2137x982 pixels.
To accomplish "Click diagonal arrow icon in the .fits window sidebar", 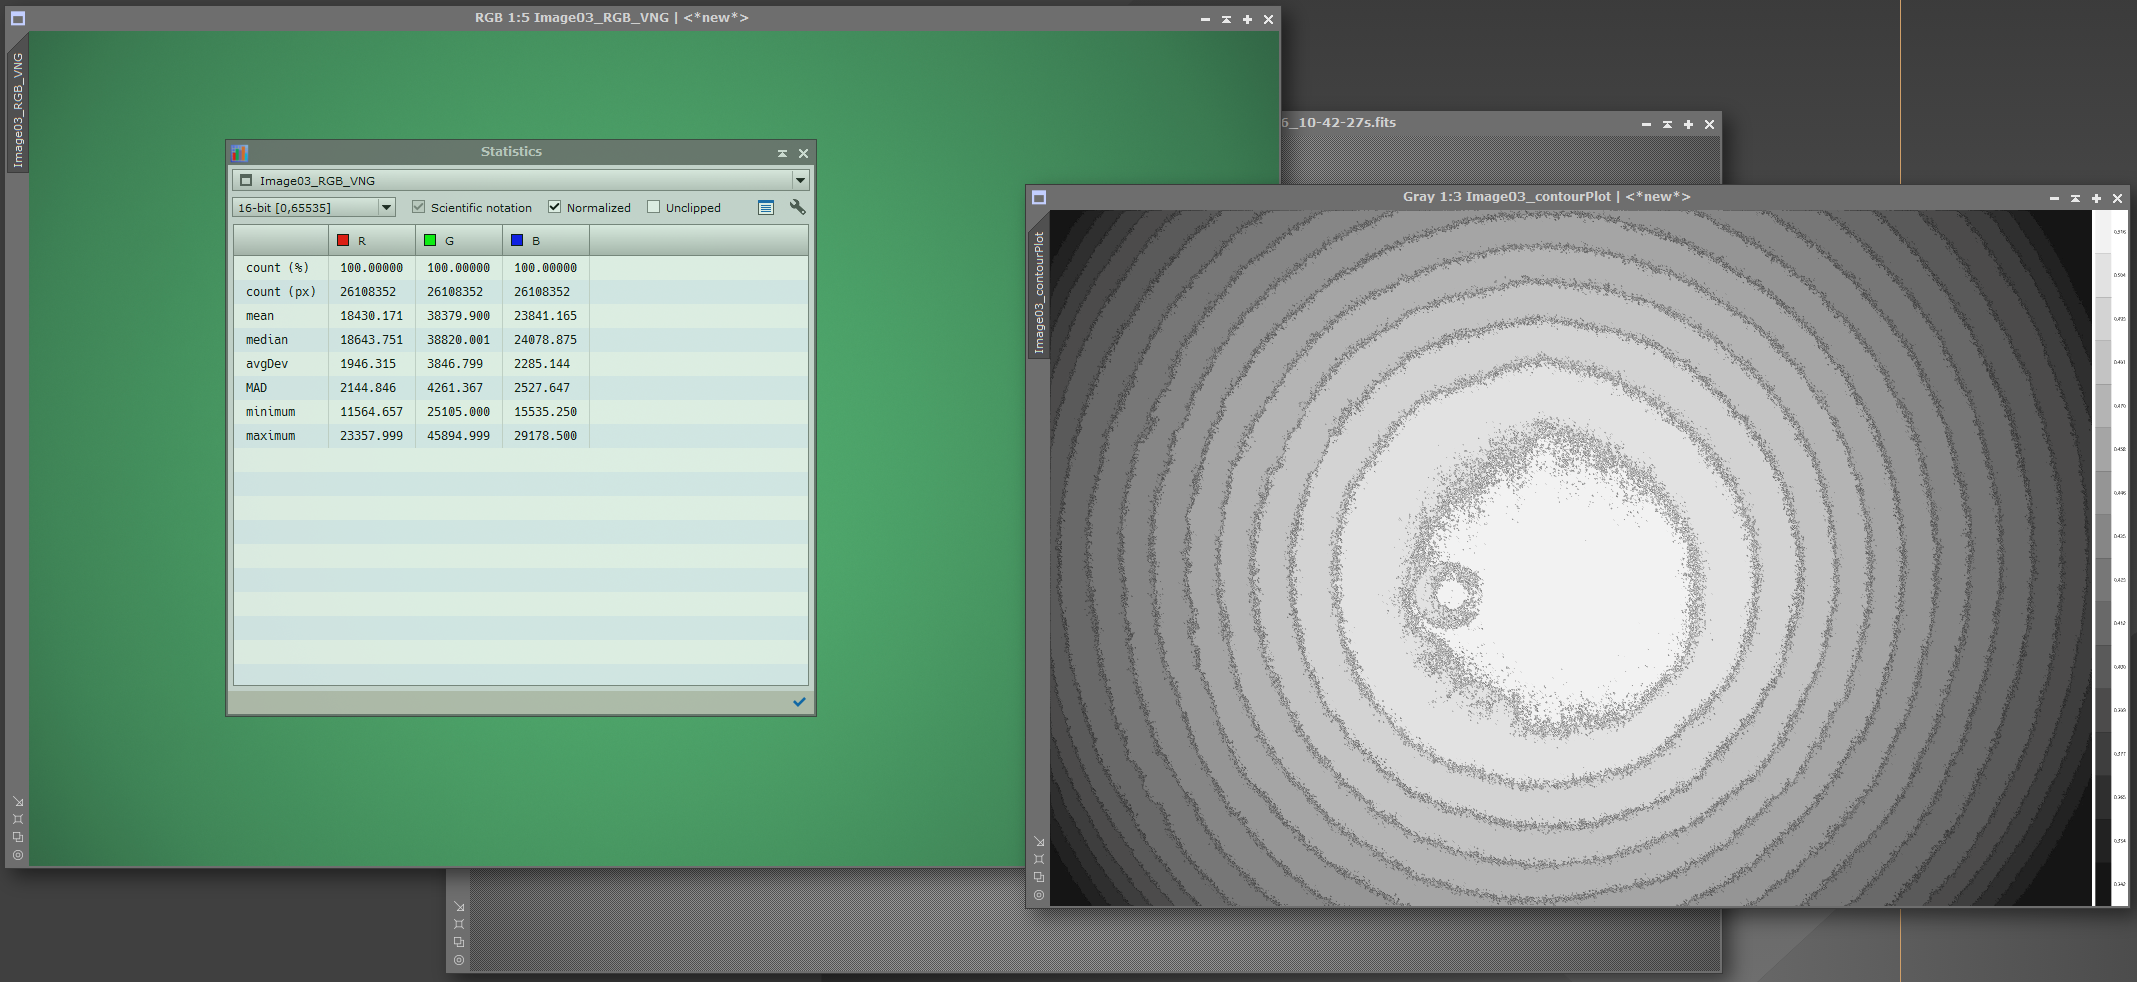I will point(459,906).
